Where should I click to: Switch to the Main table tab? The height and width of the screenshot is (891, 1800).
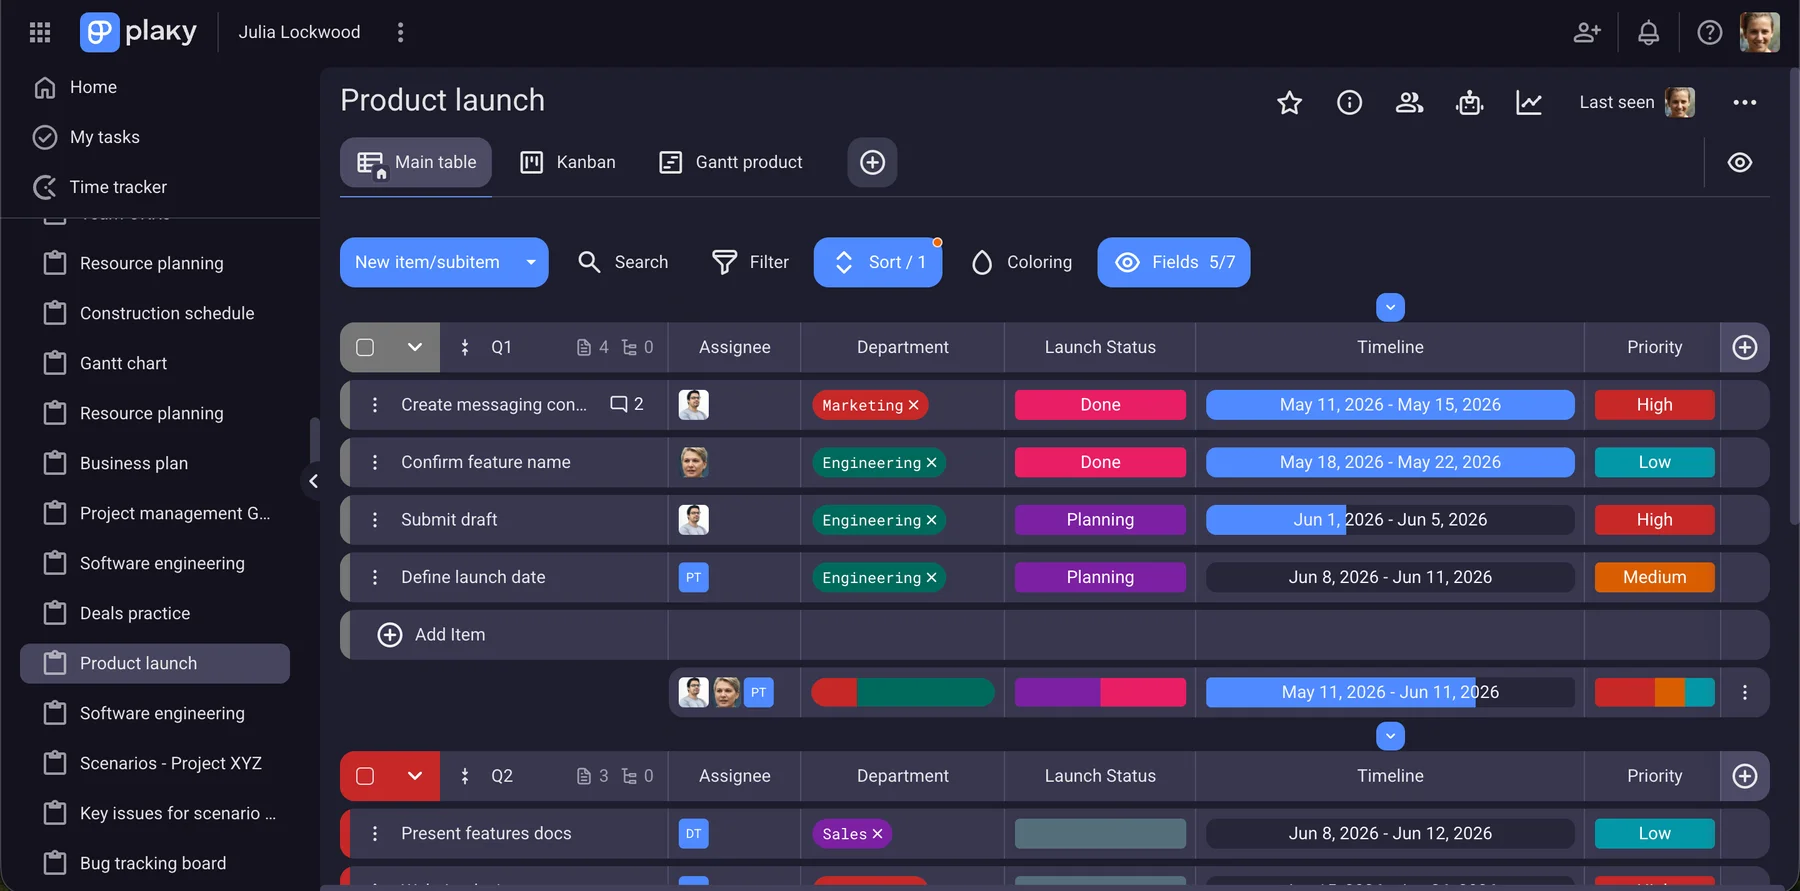[x=416, y=162]
